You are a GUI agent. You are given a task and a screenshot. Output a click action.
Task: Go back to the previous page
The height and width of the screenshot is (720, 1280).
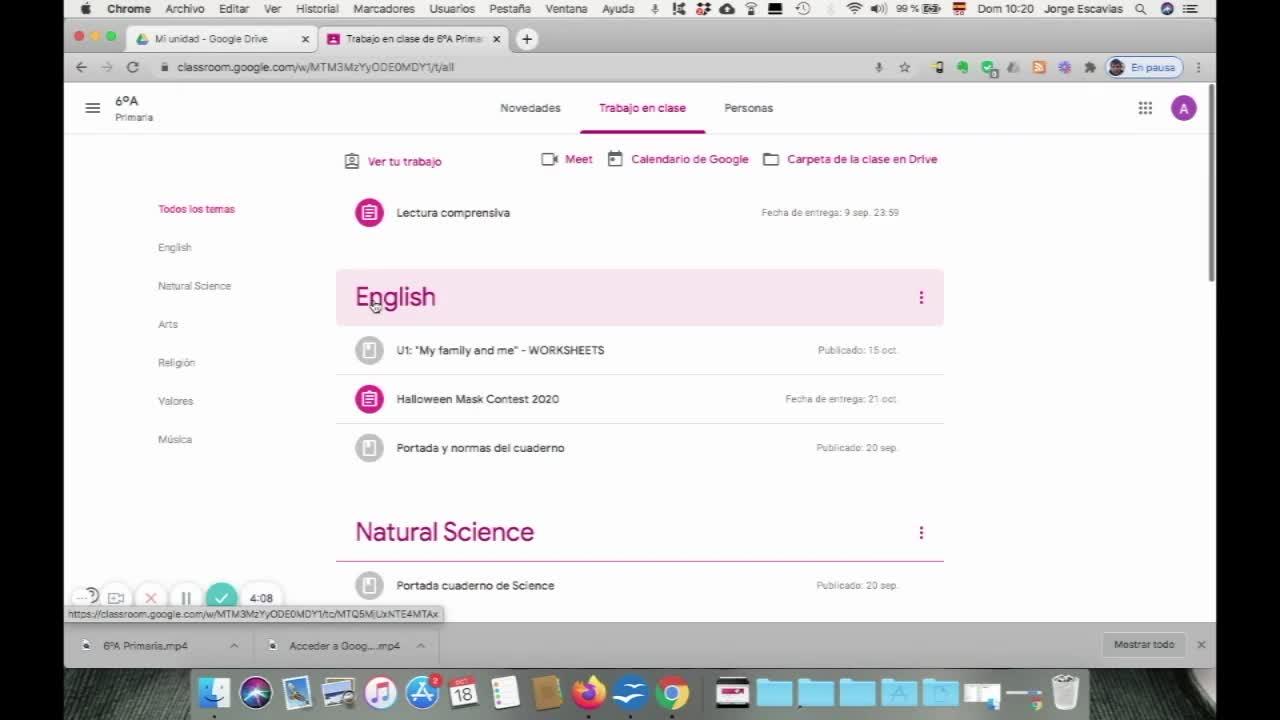tap(81, 67)
